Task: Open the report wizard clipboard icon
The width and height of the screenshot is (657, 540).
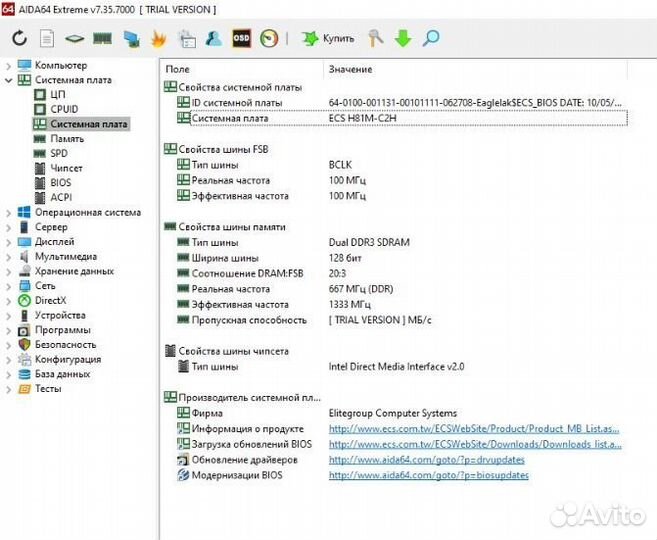Action: (187, 39)
